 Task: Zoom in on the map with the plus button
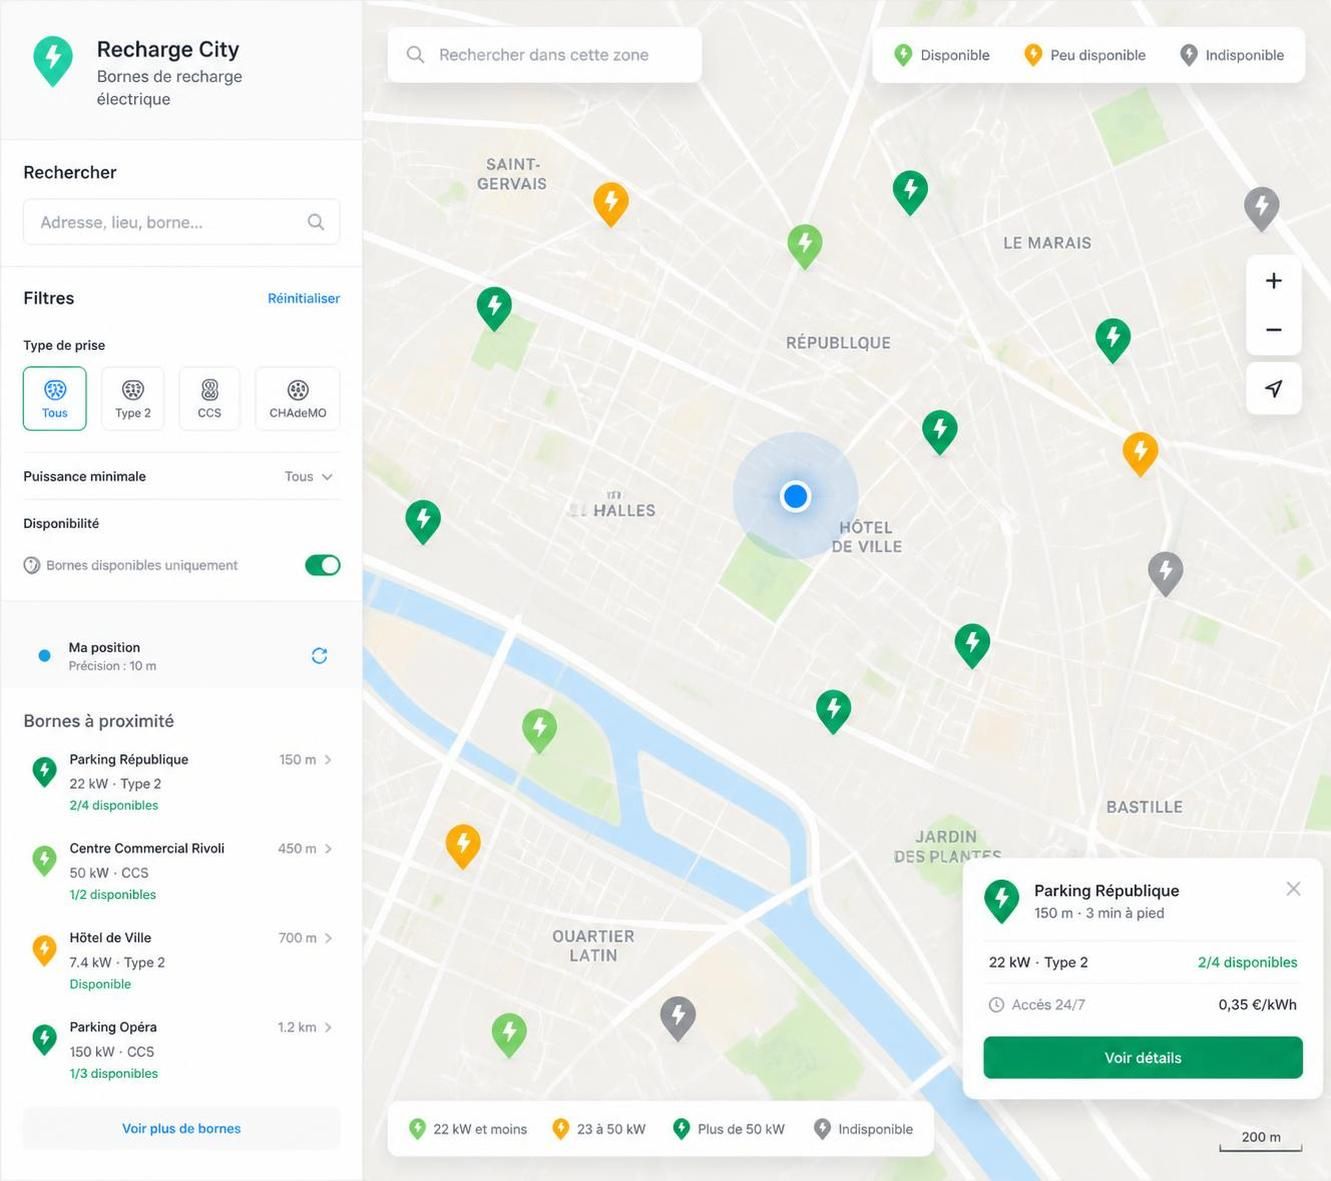1273,281
